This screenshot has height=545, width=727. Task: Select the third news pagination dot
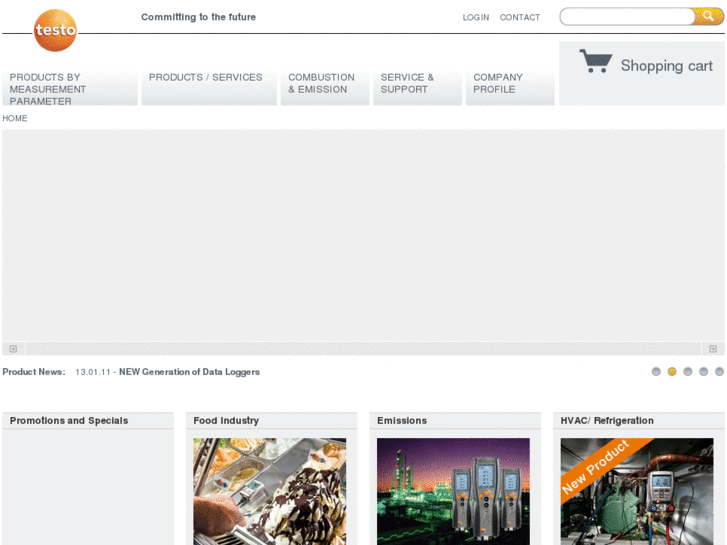(x=688, y=372)
